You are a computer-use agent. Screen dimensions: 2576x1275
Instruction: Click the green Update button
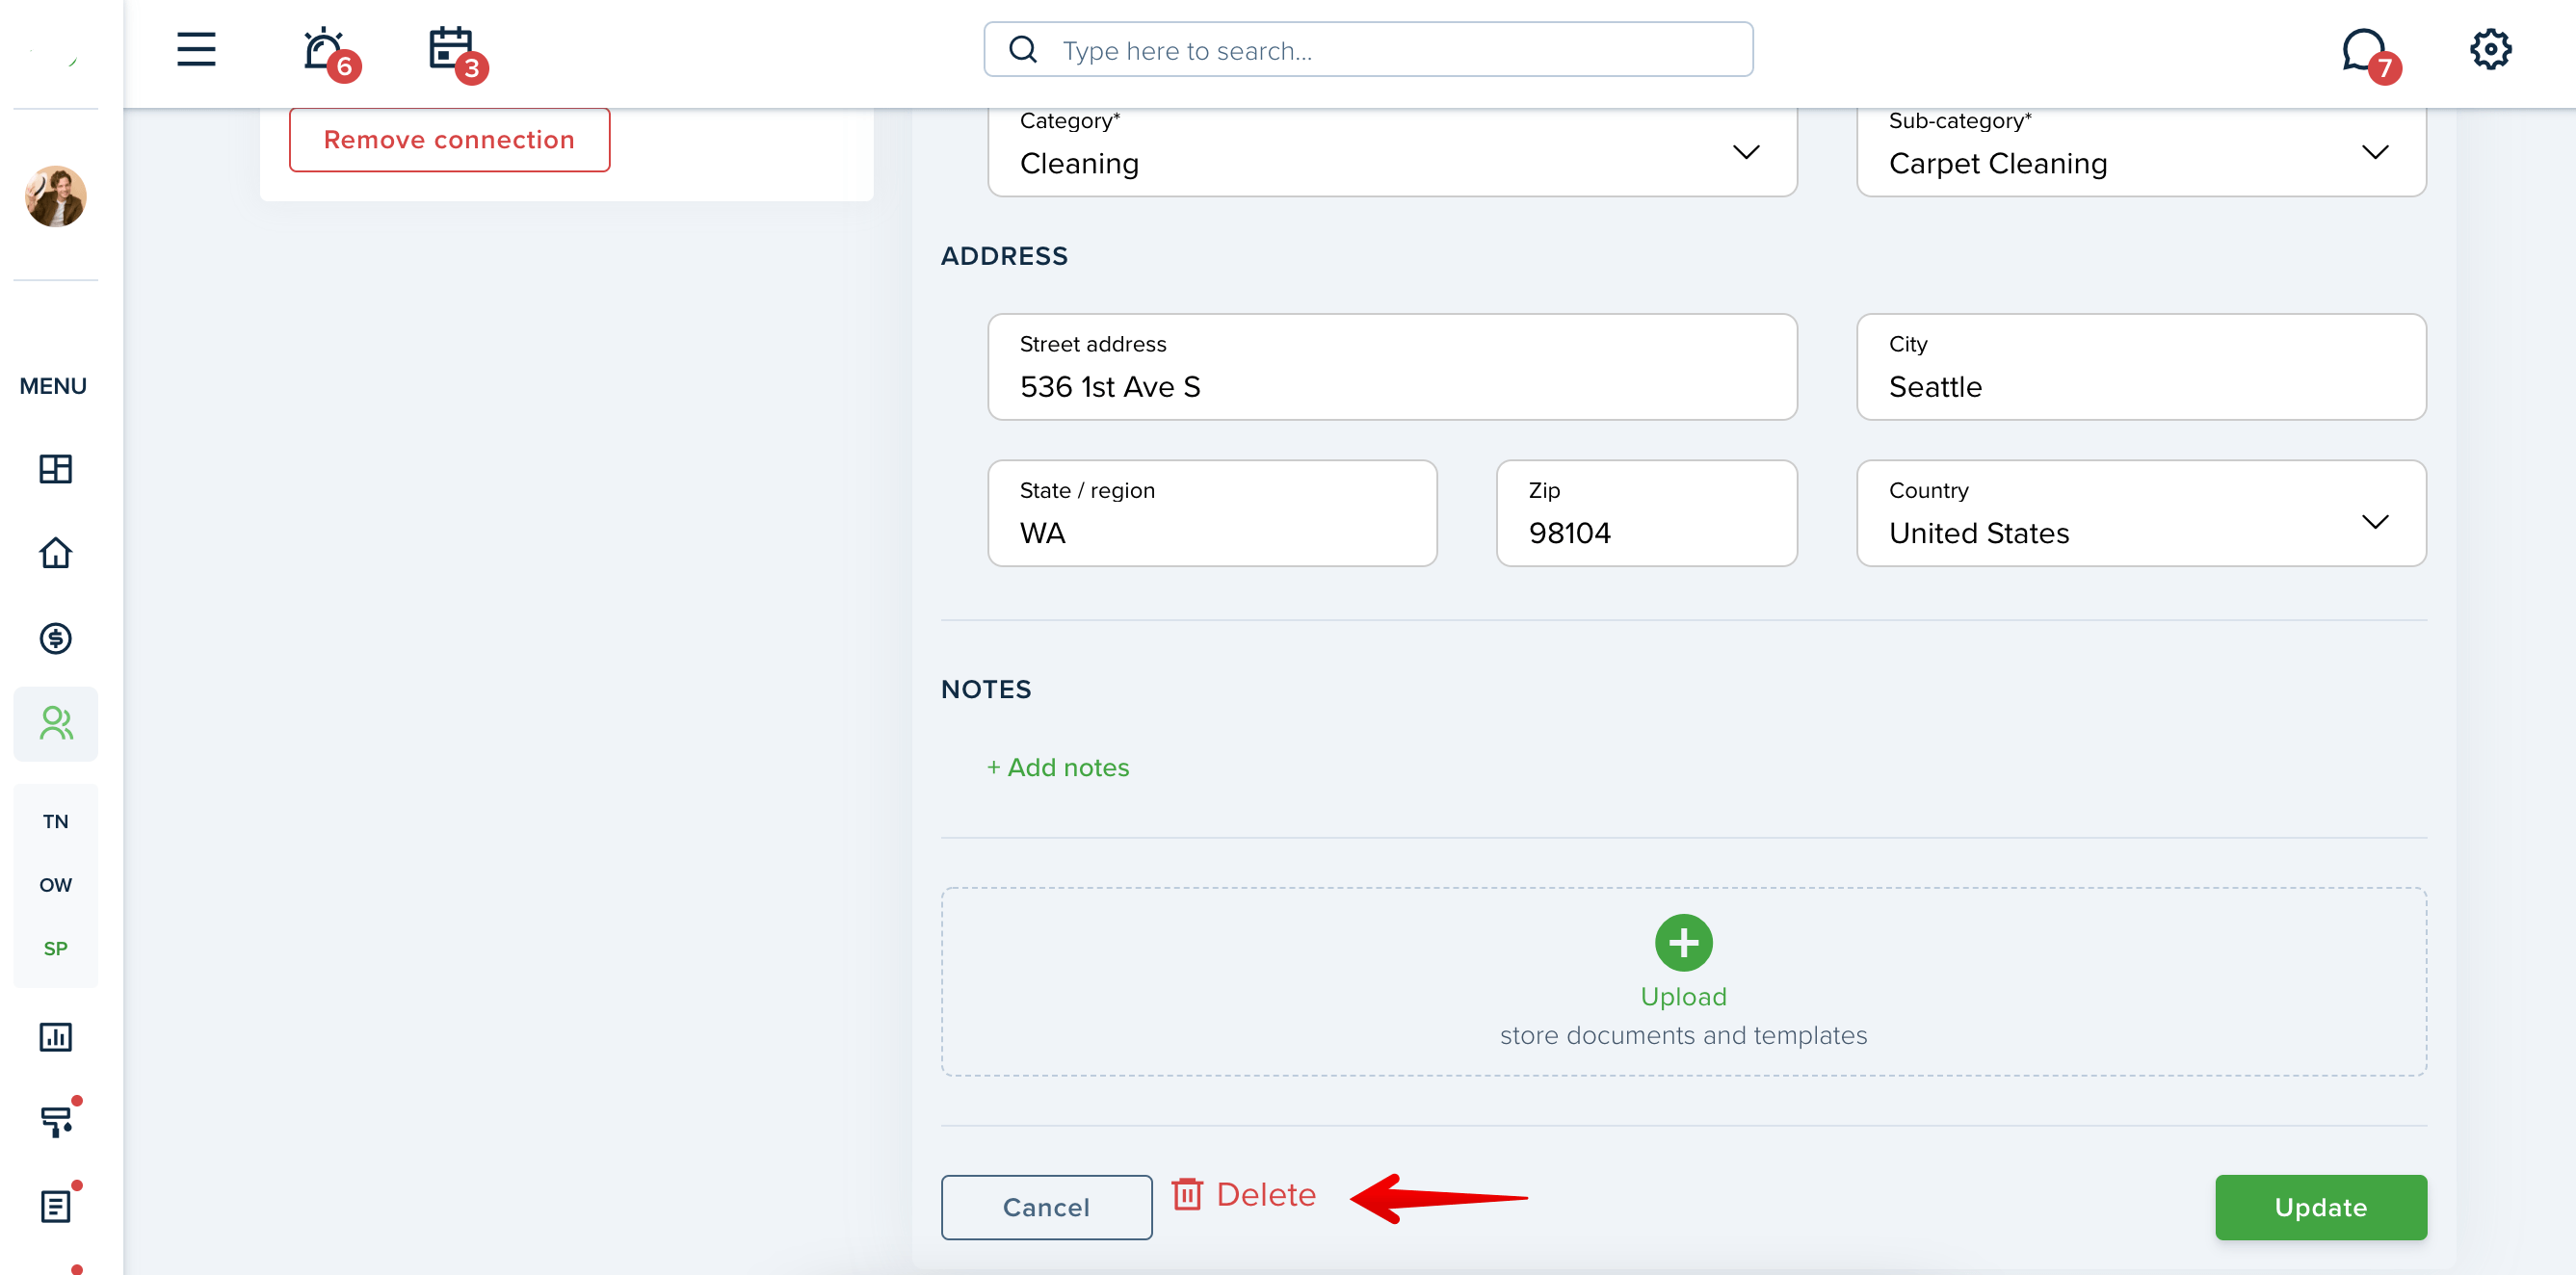click(2320, 1207)
